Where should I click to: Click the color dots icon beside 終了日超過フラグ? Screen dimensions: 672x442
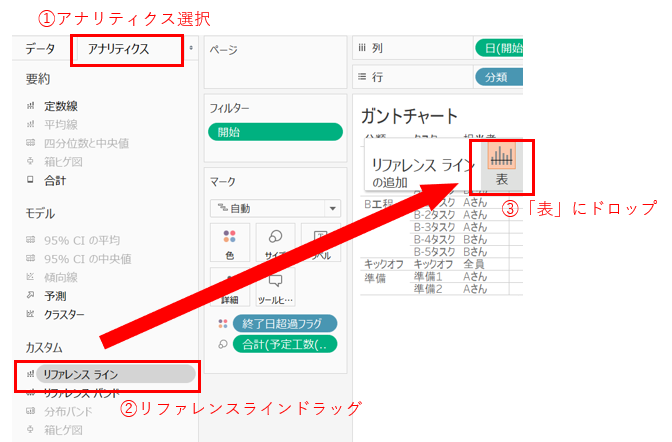coord(223,324)
